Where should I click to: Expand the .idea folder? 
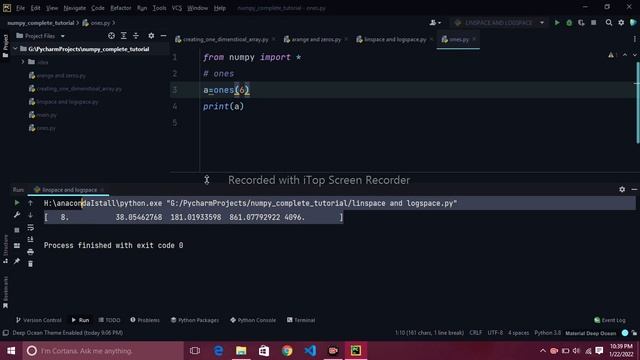tap(23, 62)
